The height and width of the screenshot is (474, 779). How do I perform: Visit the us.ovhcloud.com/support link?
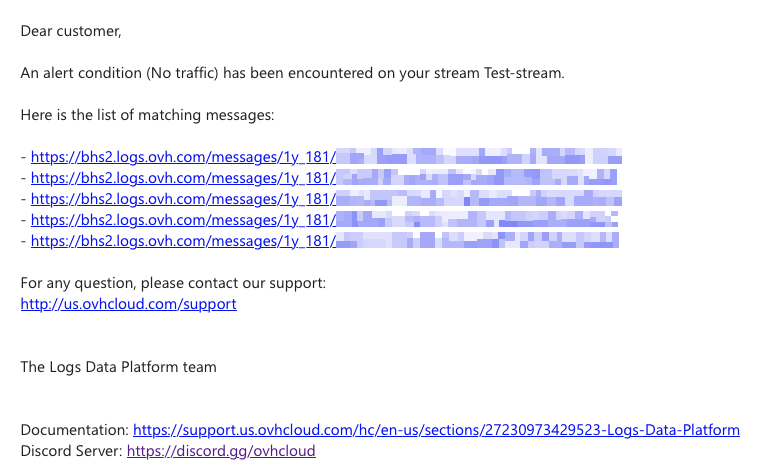(129, 304)
